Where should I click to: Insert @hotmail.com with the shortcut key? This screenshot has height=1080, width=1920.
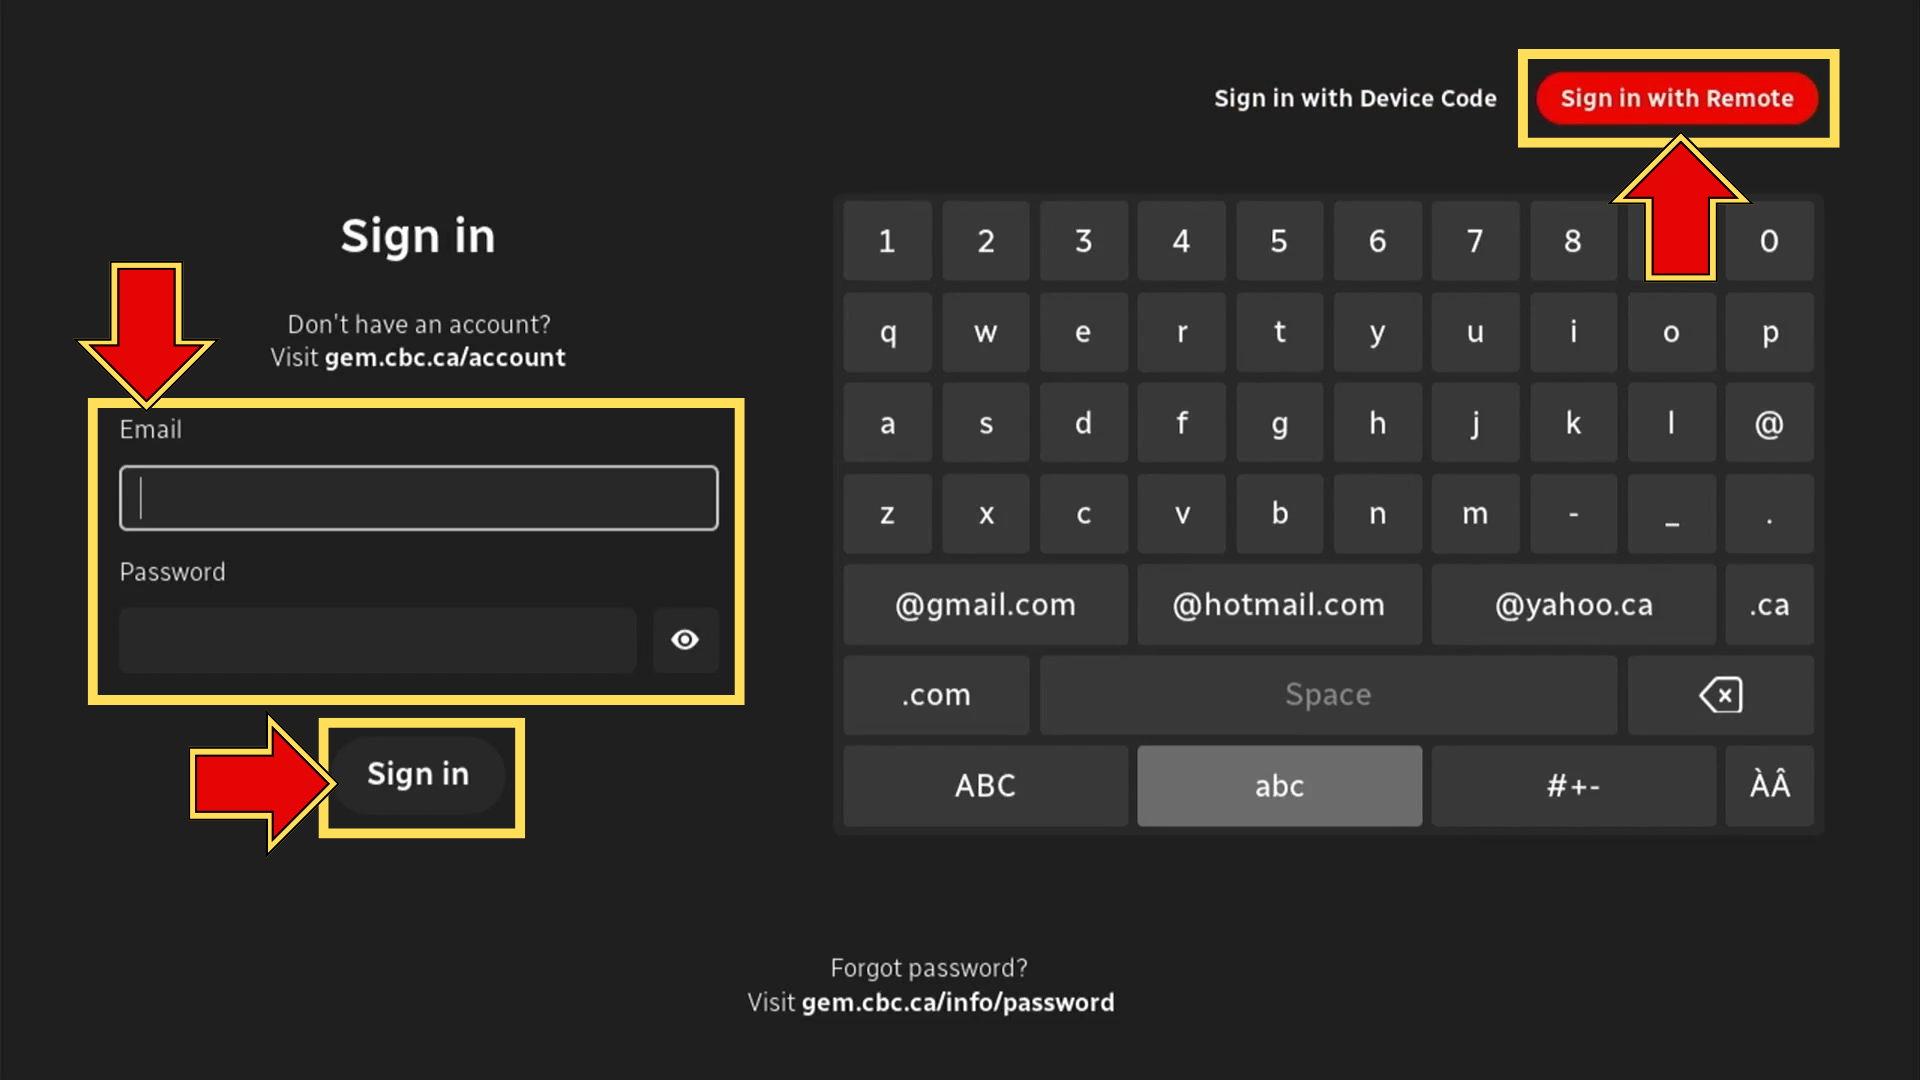1280,604
